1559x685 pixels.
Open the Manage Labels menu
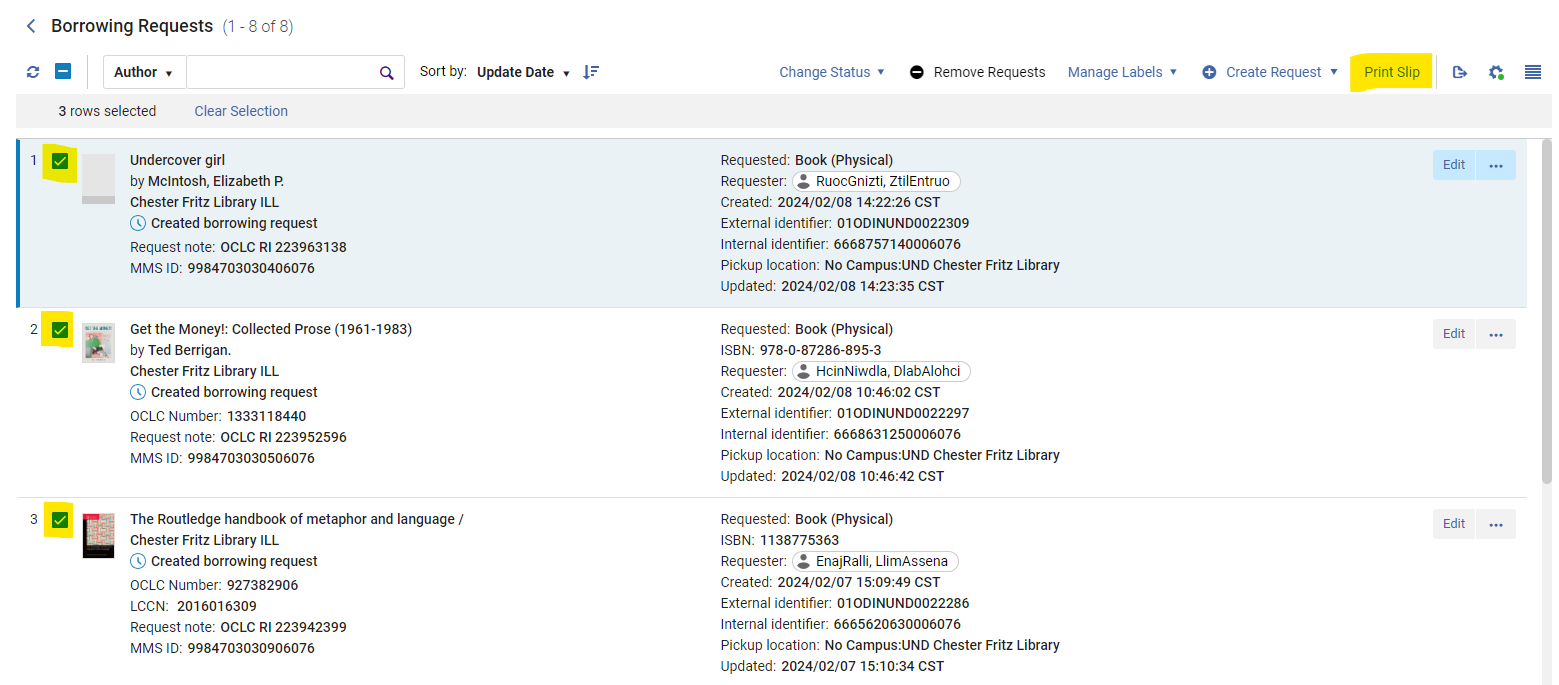pyautogui.click(x=1122, y=72)
